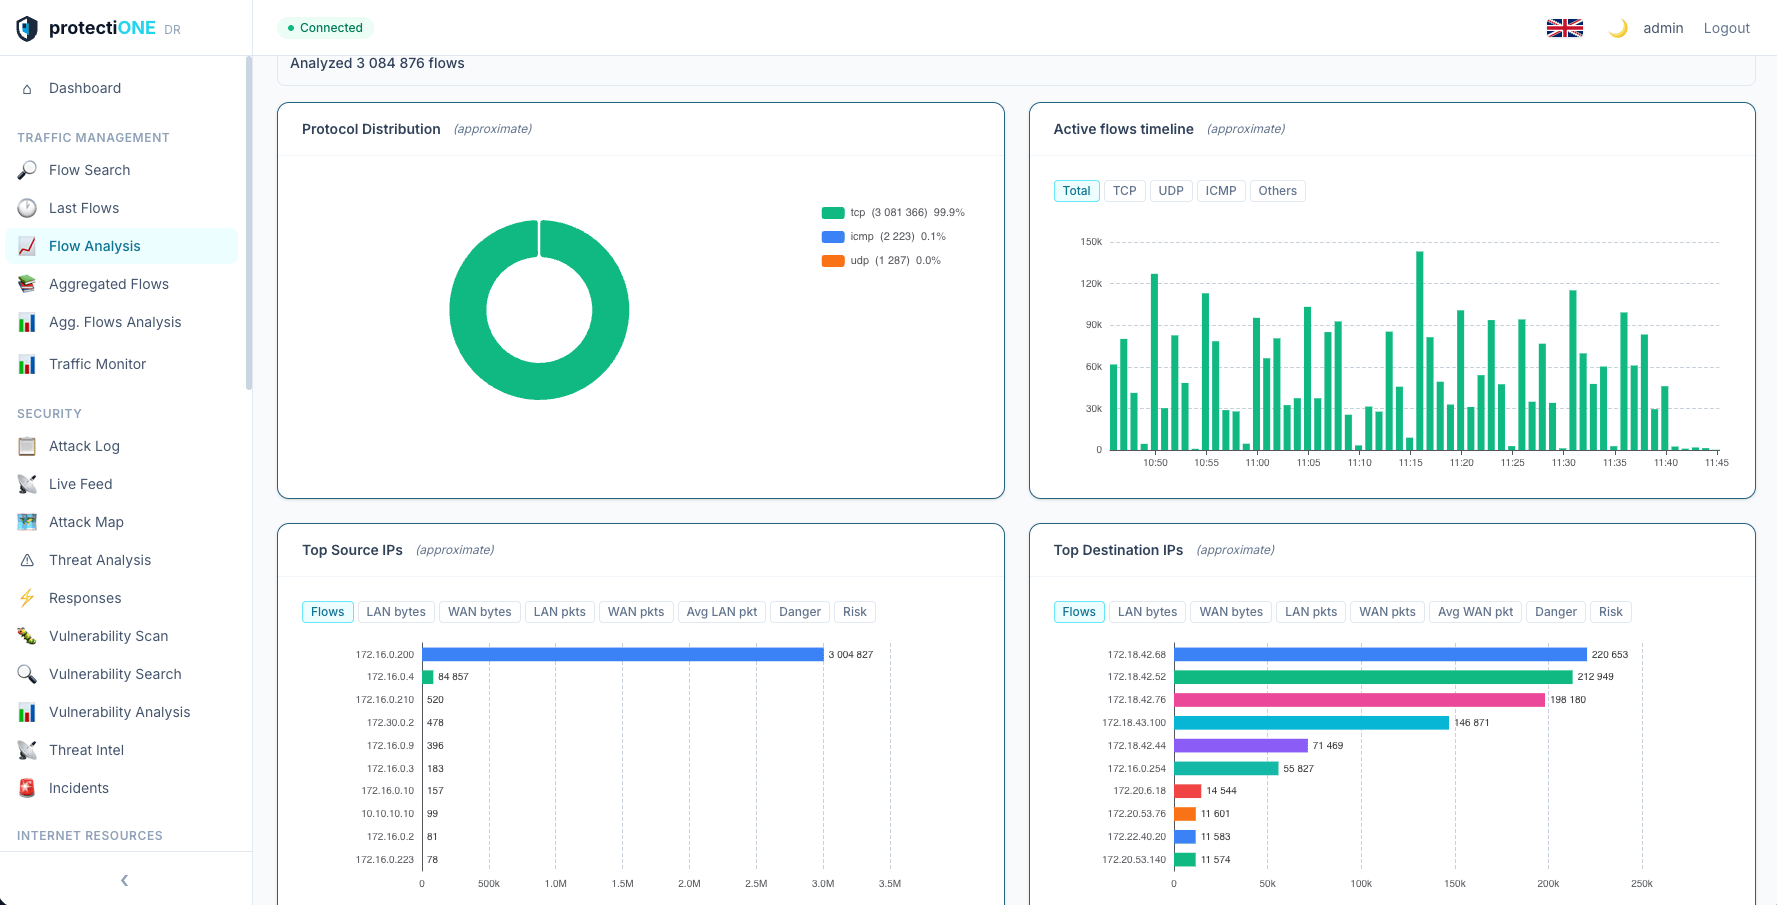Click the 172.16.0.200 source IP bar
This screenshot has height=905, width=1777.
point(623,654)
